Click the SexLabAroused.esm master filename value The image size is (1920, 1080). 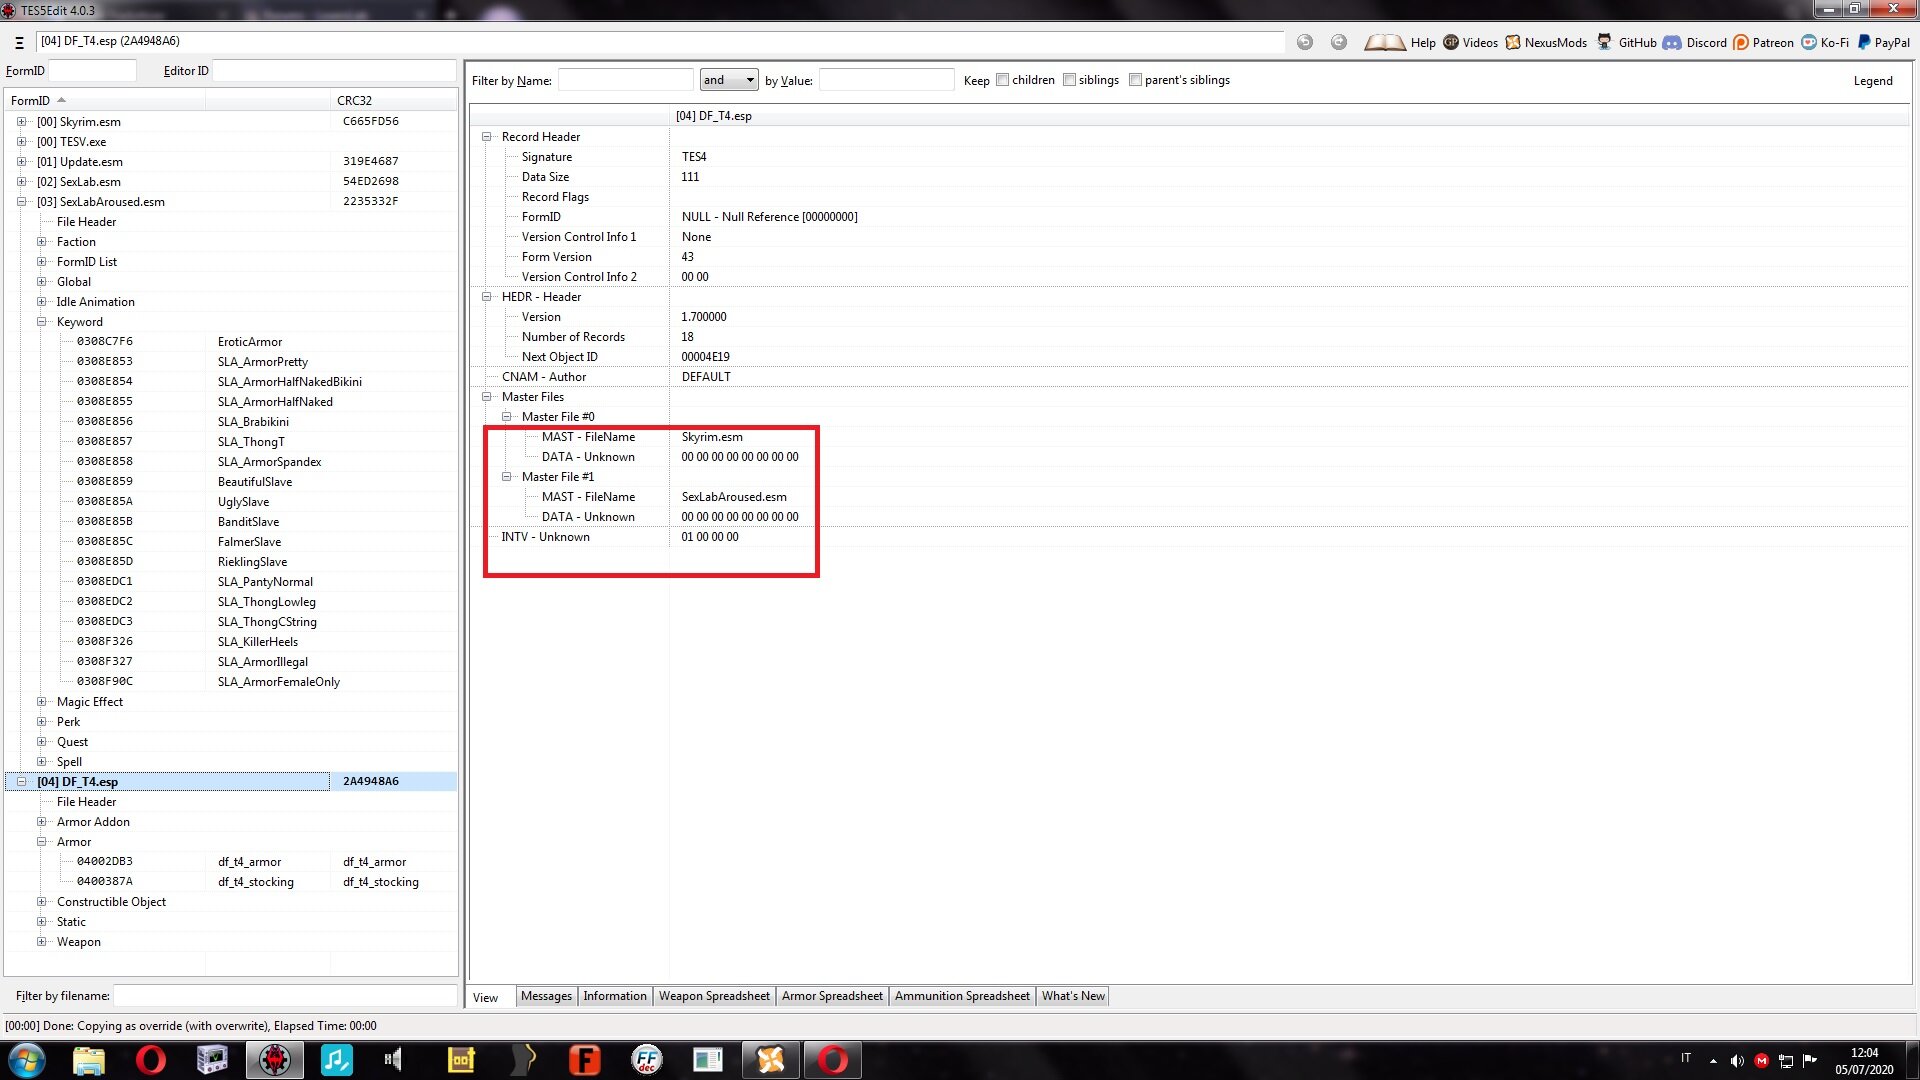click(734, 497)
